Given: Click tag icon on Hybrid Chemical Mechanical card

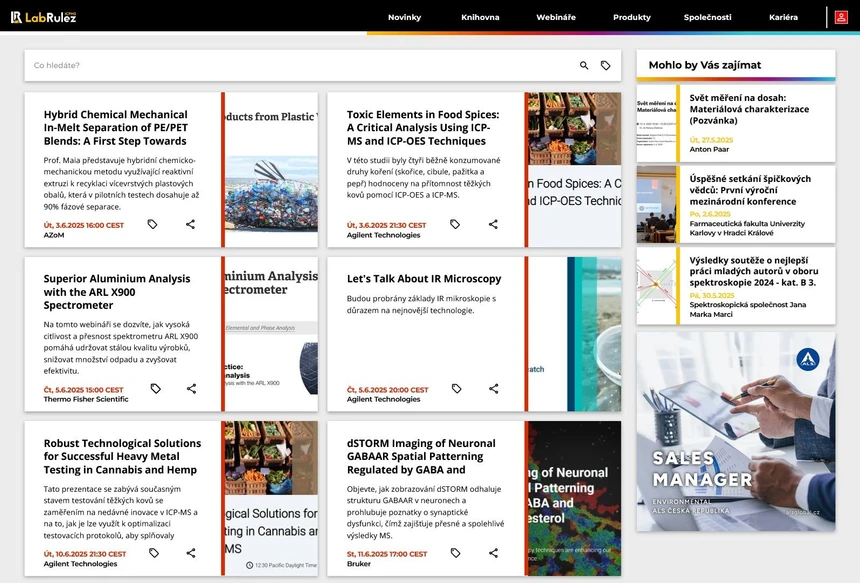Looking at the screenshot, I should 152,224.
